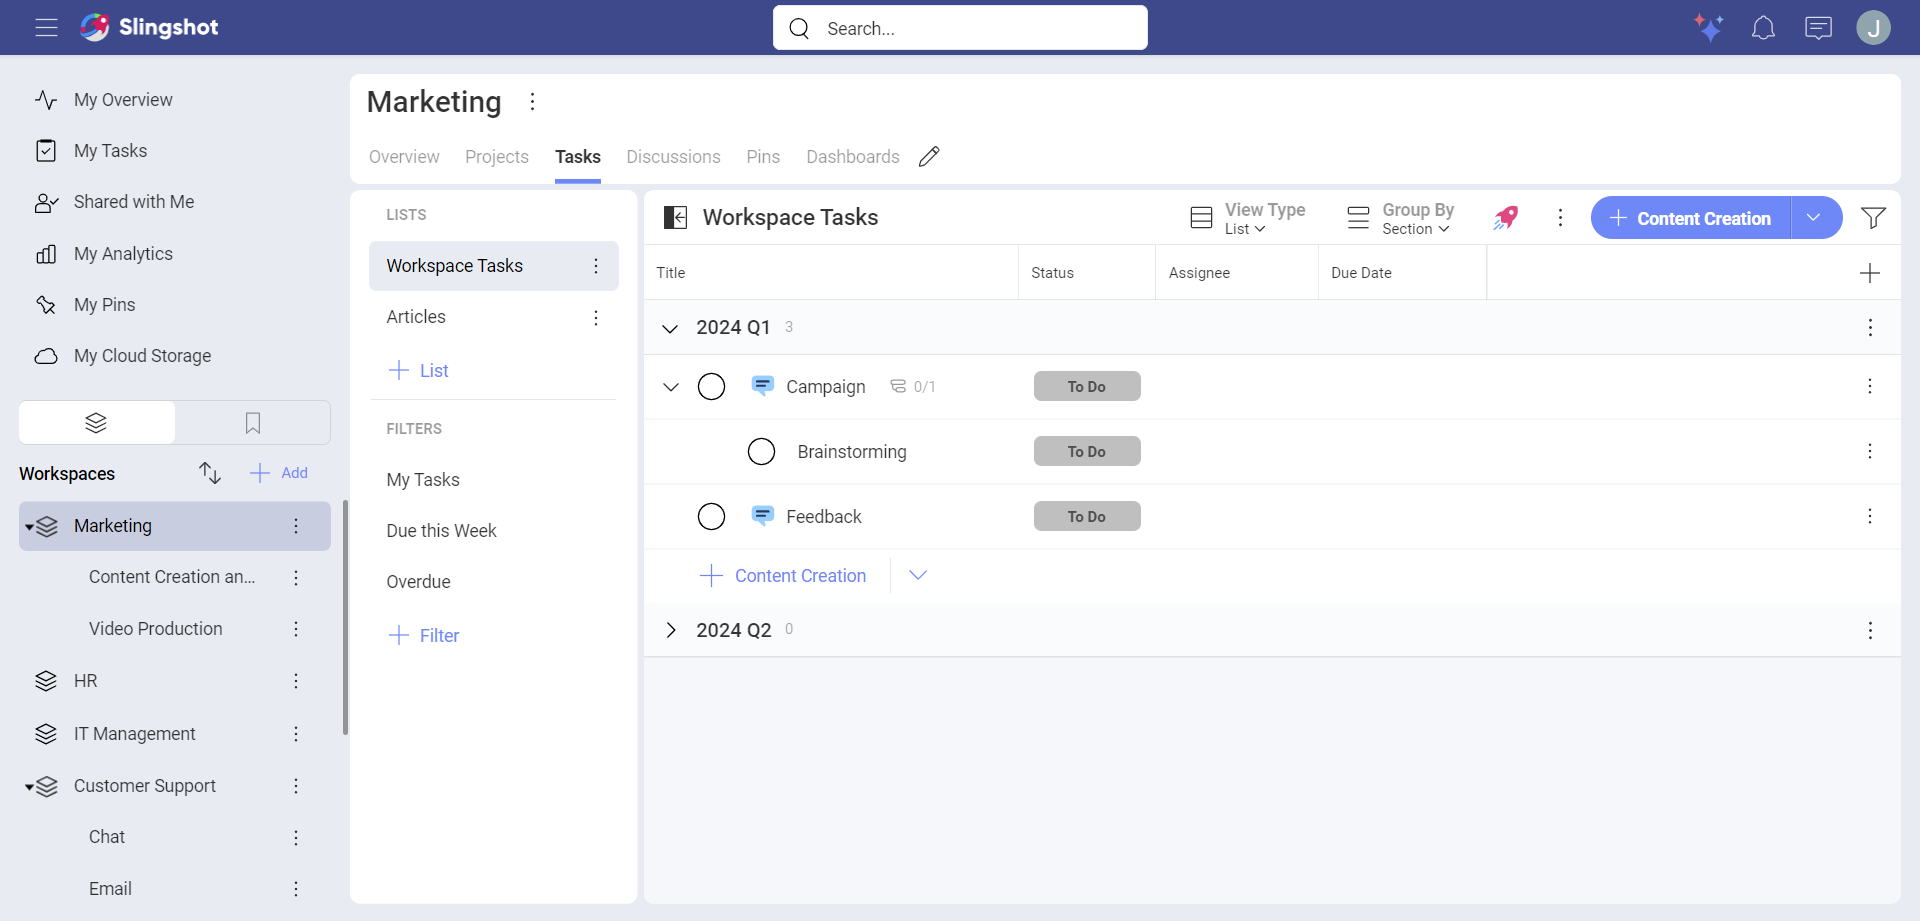The width and height of the screenshot is (1920, 921).
Task: Open the hamburger navigation menu
Action: tap(46, 27)
